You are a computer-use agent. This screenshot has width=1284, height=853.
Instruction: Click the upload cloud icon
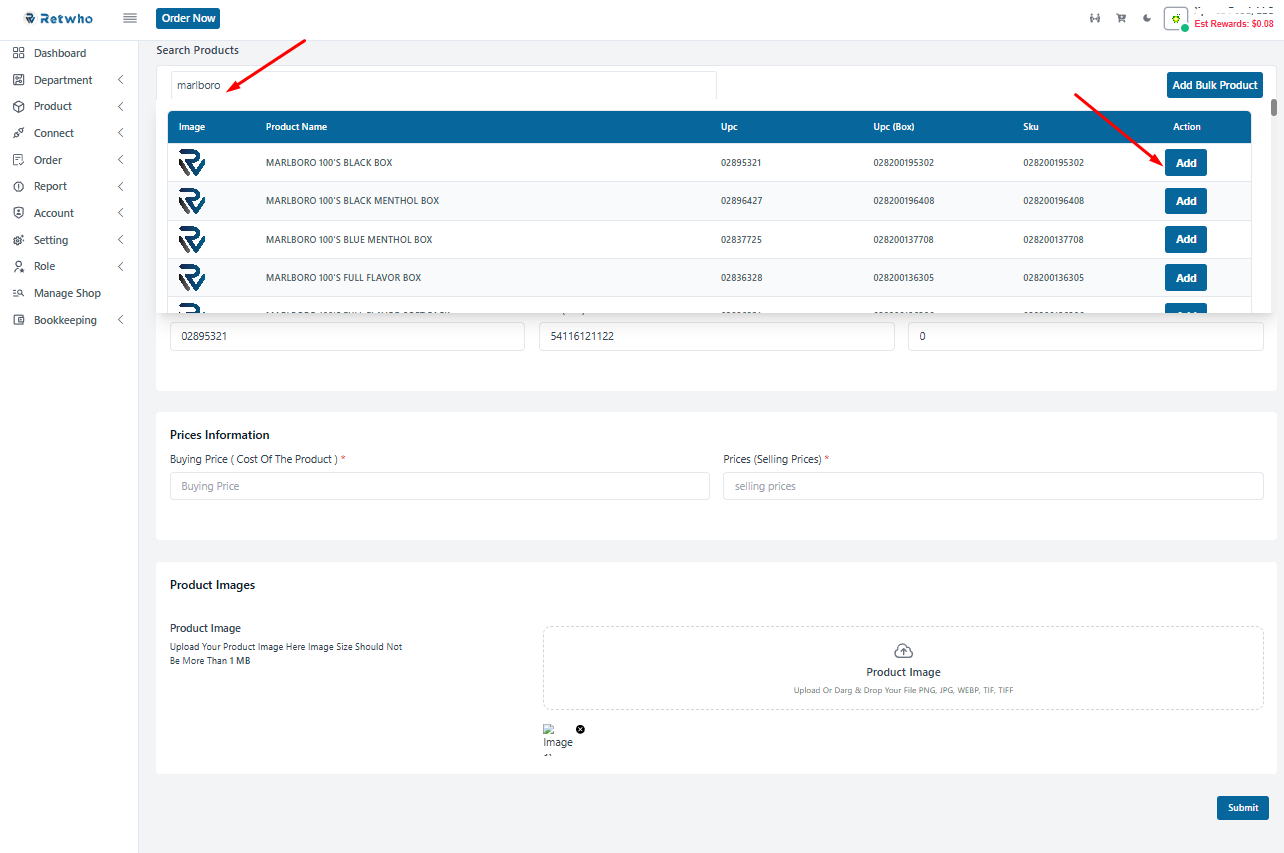click(903, 651)
